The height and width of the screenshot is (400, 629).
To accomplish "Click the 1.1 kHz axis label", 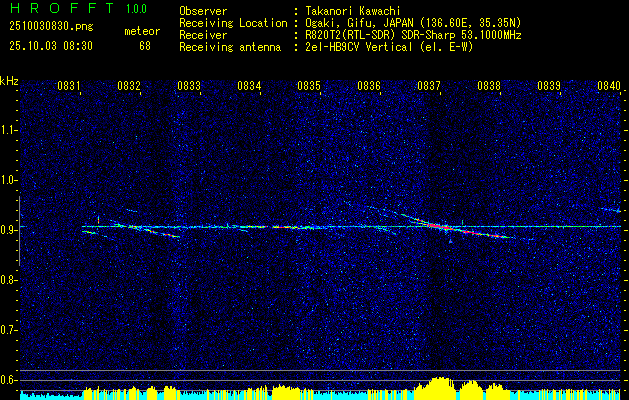I will (8, 130).
